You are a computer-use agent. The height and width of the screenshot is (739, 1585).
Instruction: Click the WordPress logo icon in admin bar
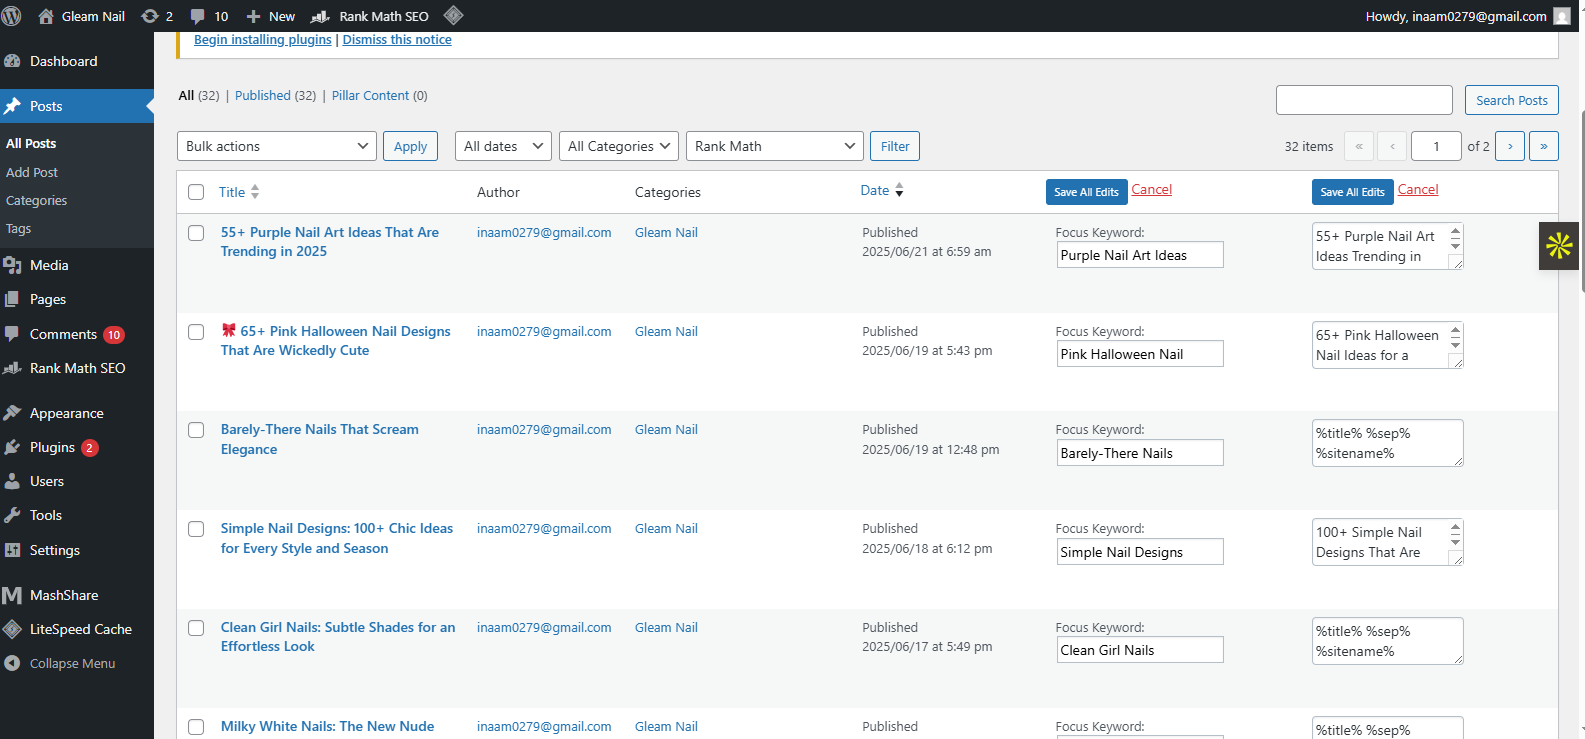pos(12,16)
